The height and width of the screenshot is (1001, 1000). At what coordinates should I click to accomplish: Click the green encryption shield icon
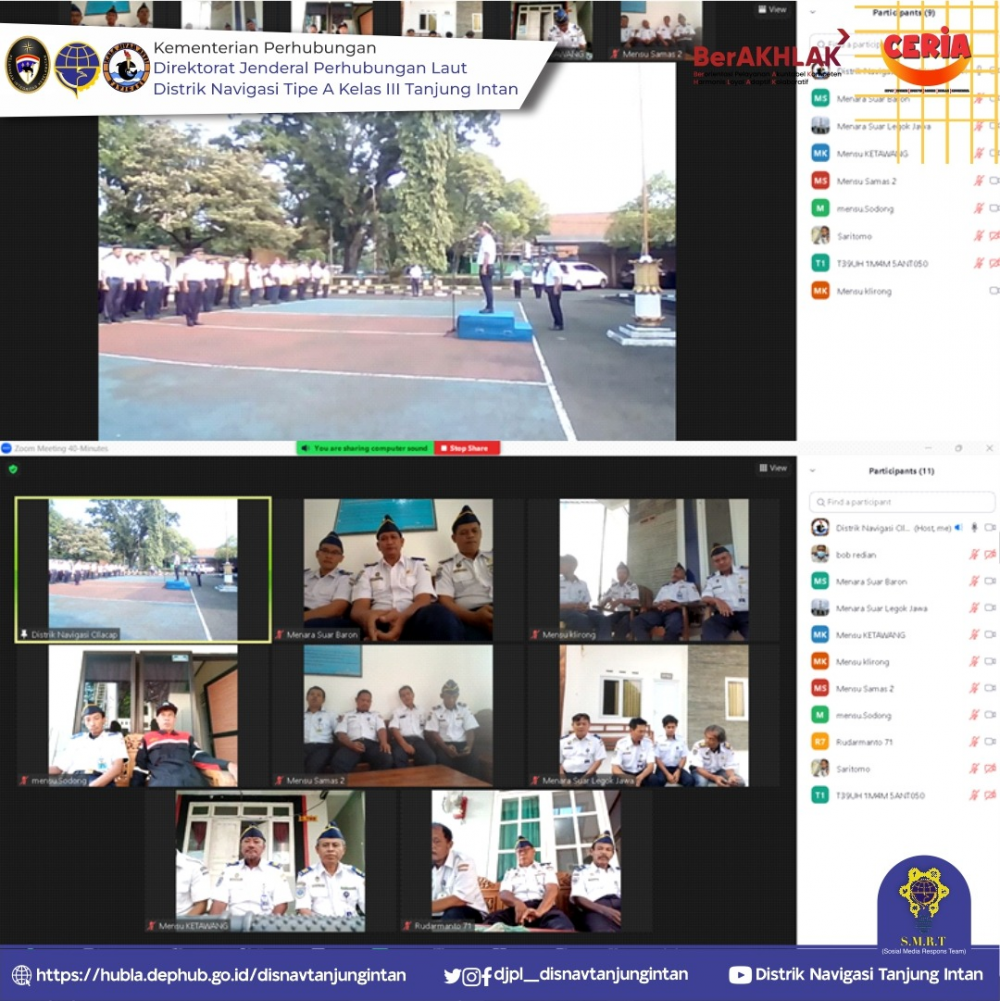[x=13, y=469]
